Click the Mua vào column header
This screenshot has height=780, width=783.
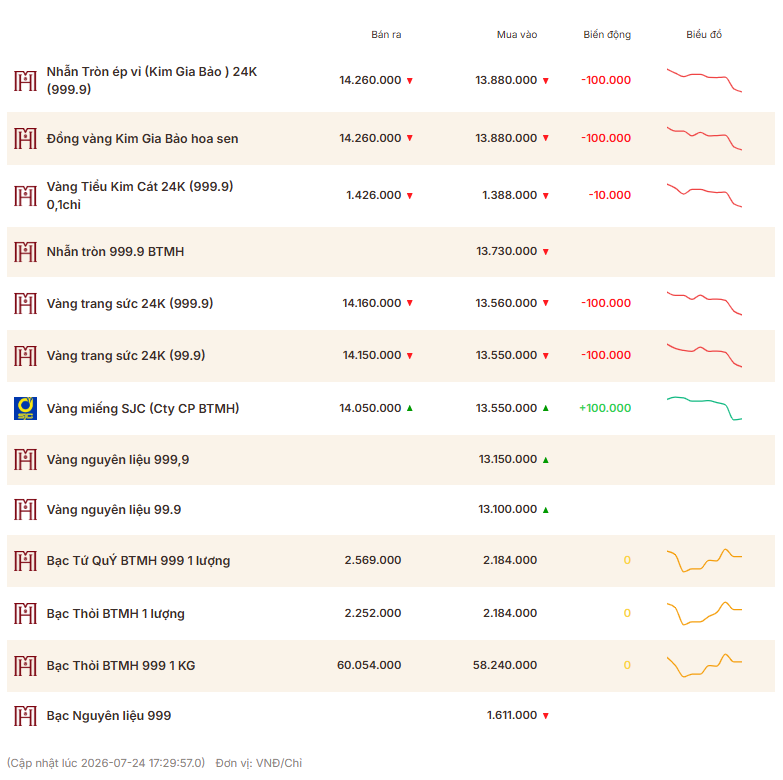point(517,34)
